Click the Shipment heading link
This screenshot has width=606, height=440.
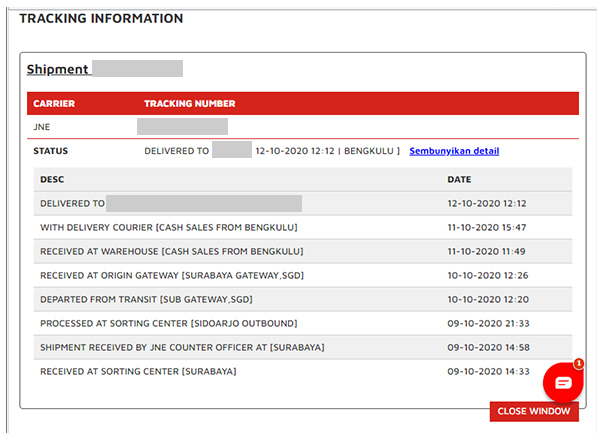tap(58, 69)
